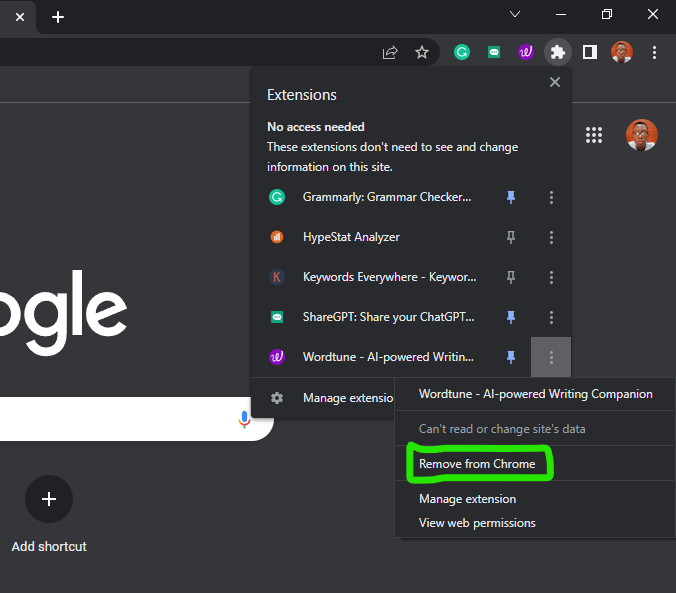Click the ShareGPT icon in the toolbar
The image size is (676, 593).
(494, 53)
